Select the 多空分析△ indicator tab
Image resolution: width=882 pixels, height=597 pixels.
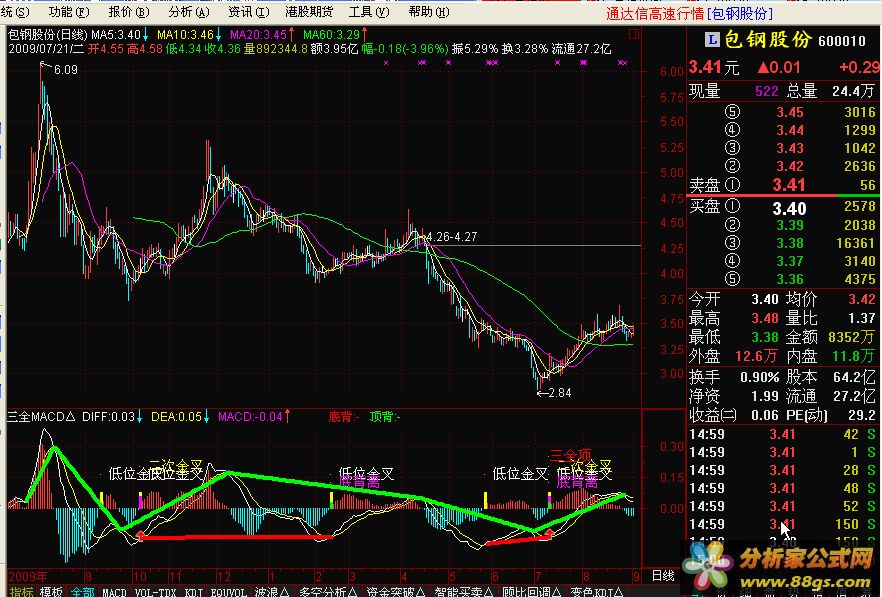click(x=328, y=591)
